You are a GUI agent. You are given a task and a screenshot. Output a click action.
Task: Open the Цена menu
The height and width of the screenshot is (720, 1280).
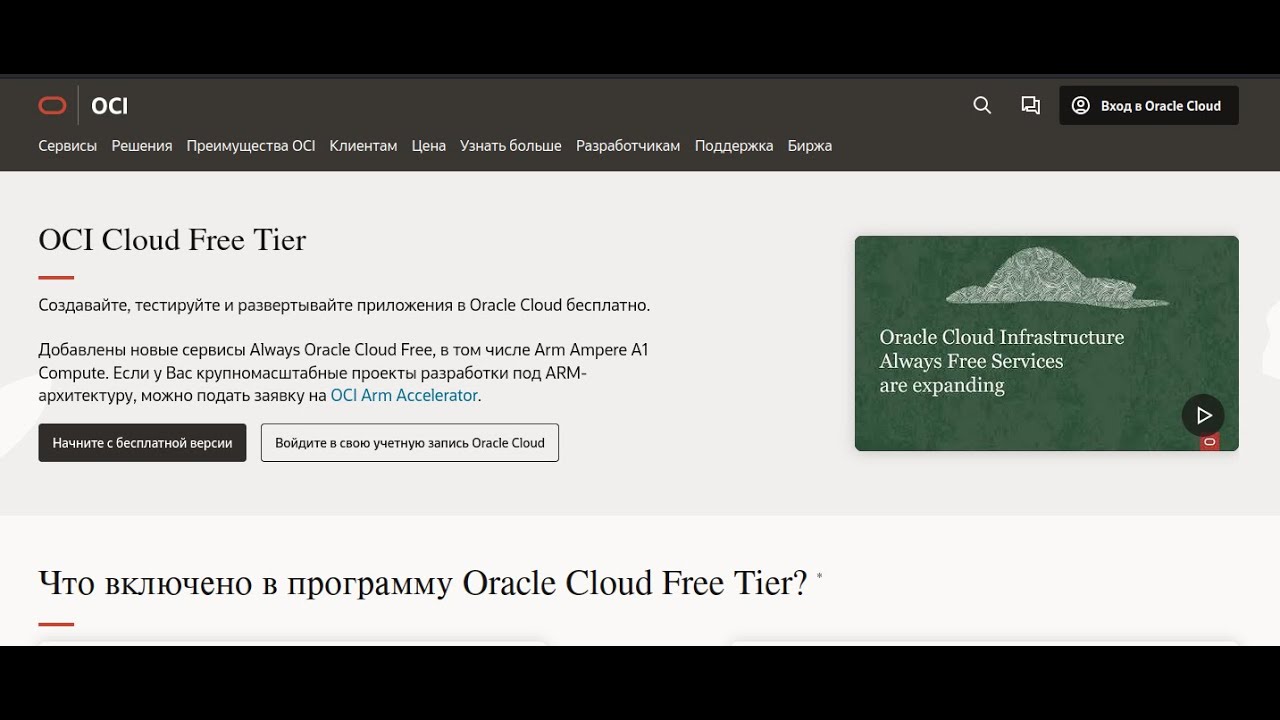coord(429,146)
